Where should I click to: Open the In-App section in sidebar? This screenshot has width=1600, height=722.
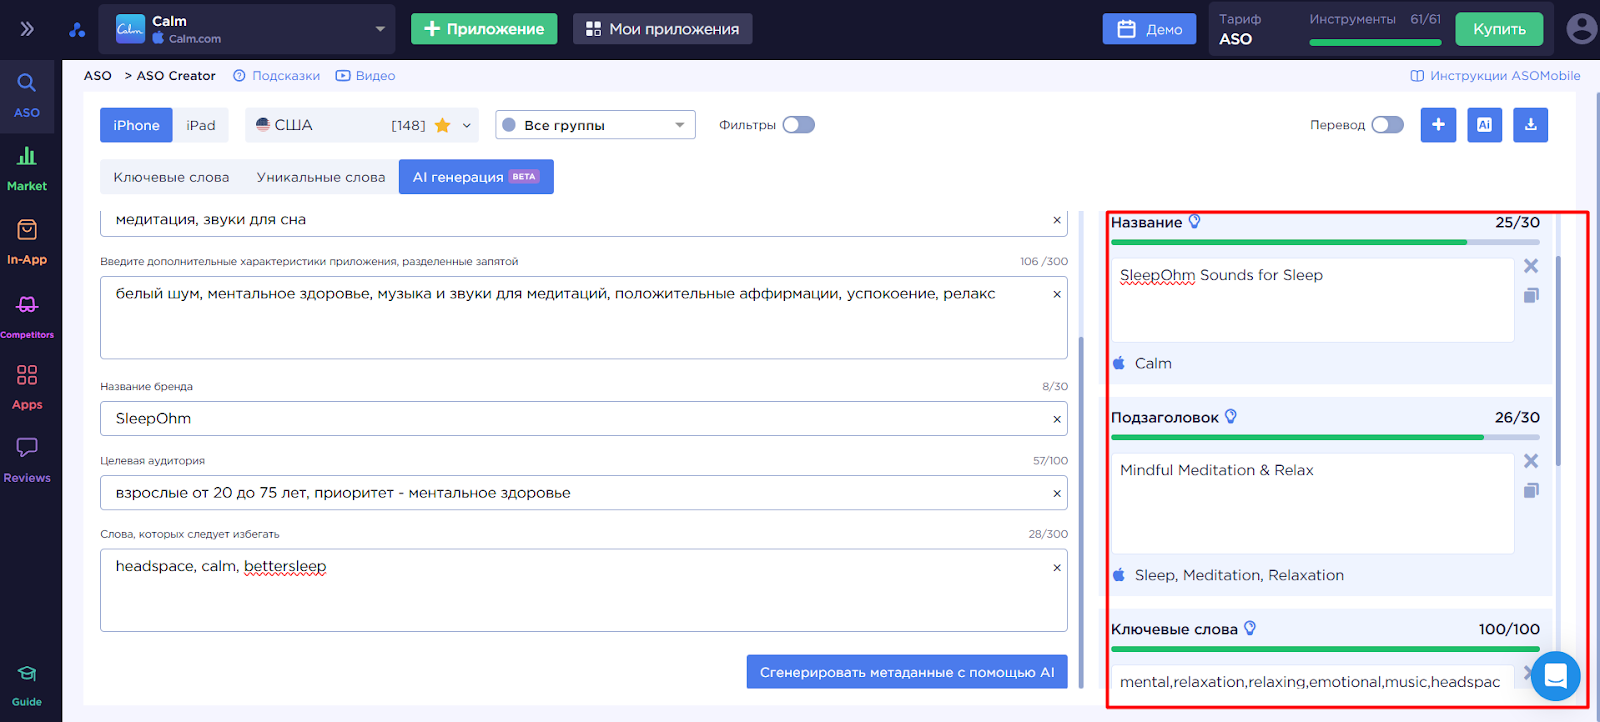coord(27,242)
